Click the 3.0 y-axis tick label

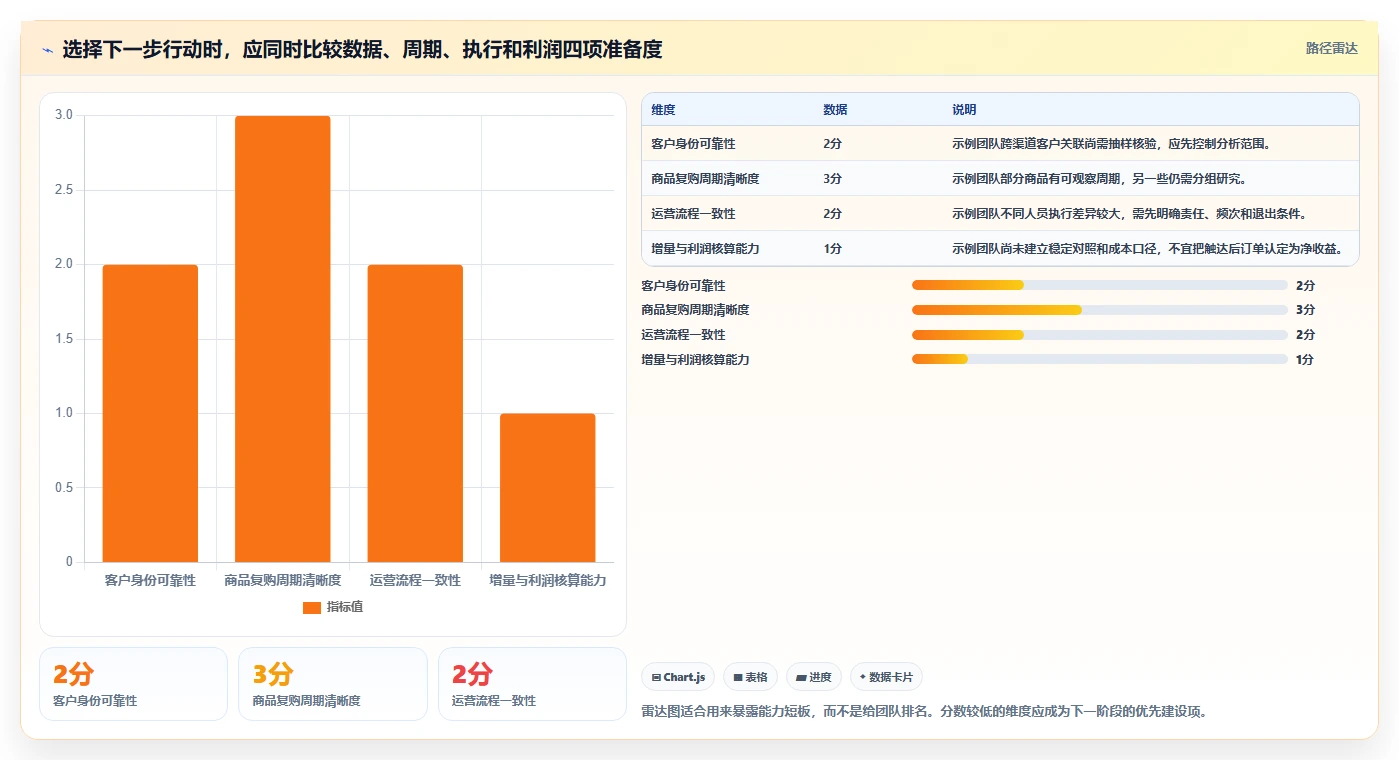(x=64, y=115)
